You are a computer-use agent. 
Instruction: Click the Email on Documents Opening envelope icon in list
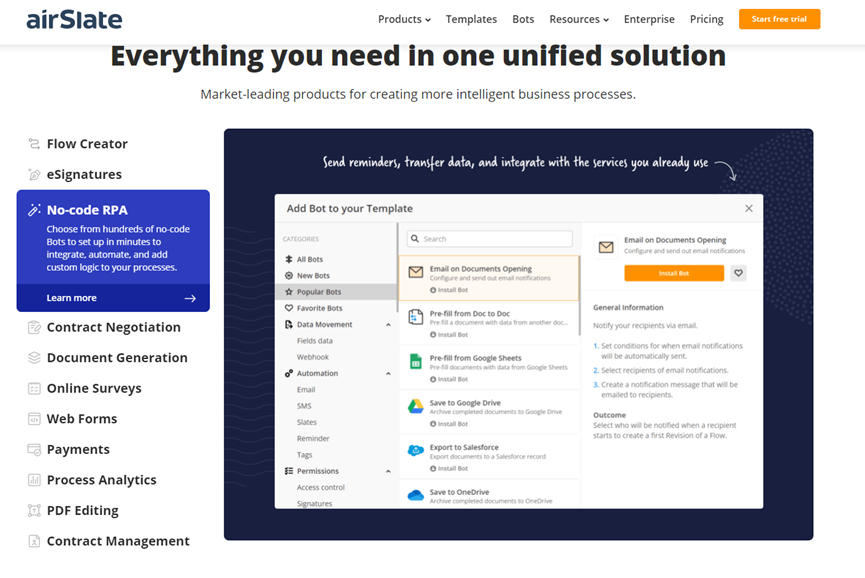point(415,272)
